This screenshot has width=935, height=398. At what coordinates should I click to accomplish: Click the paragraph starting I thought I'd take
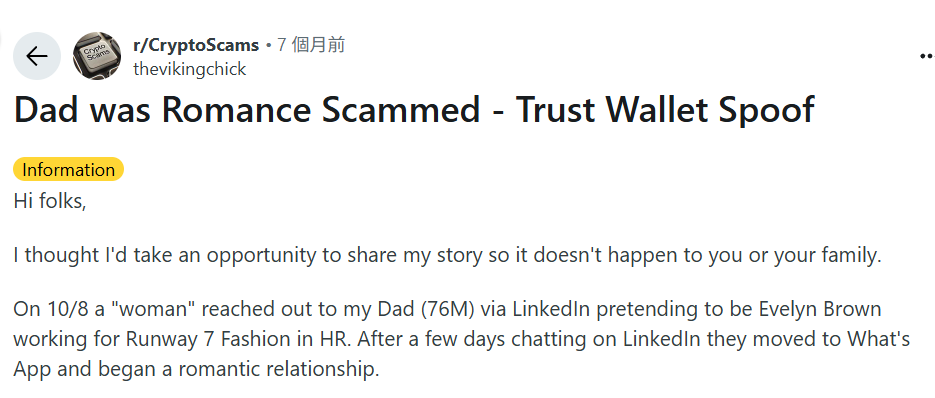point(447,255)
